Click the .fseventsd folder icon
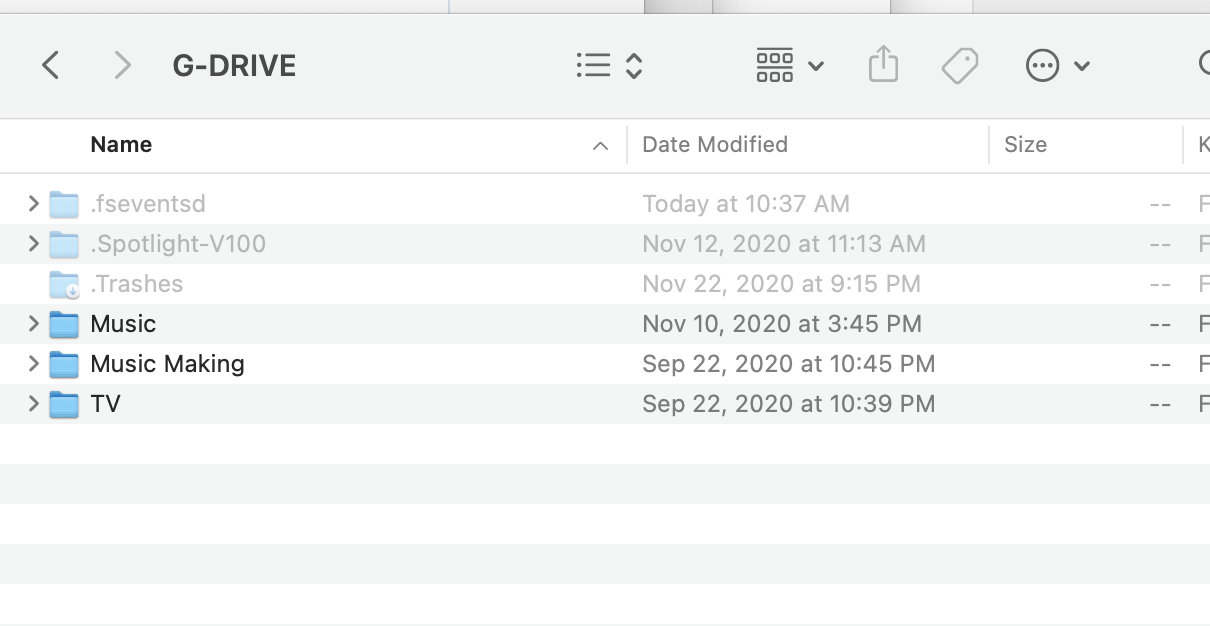This screenshot has height=626, width=1210. [x=63, y=203]
